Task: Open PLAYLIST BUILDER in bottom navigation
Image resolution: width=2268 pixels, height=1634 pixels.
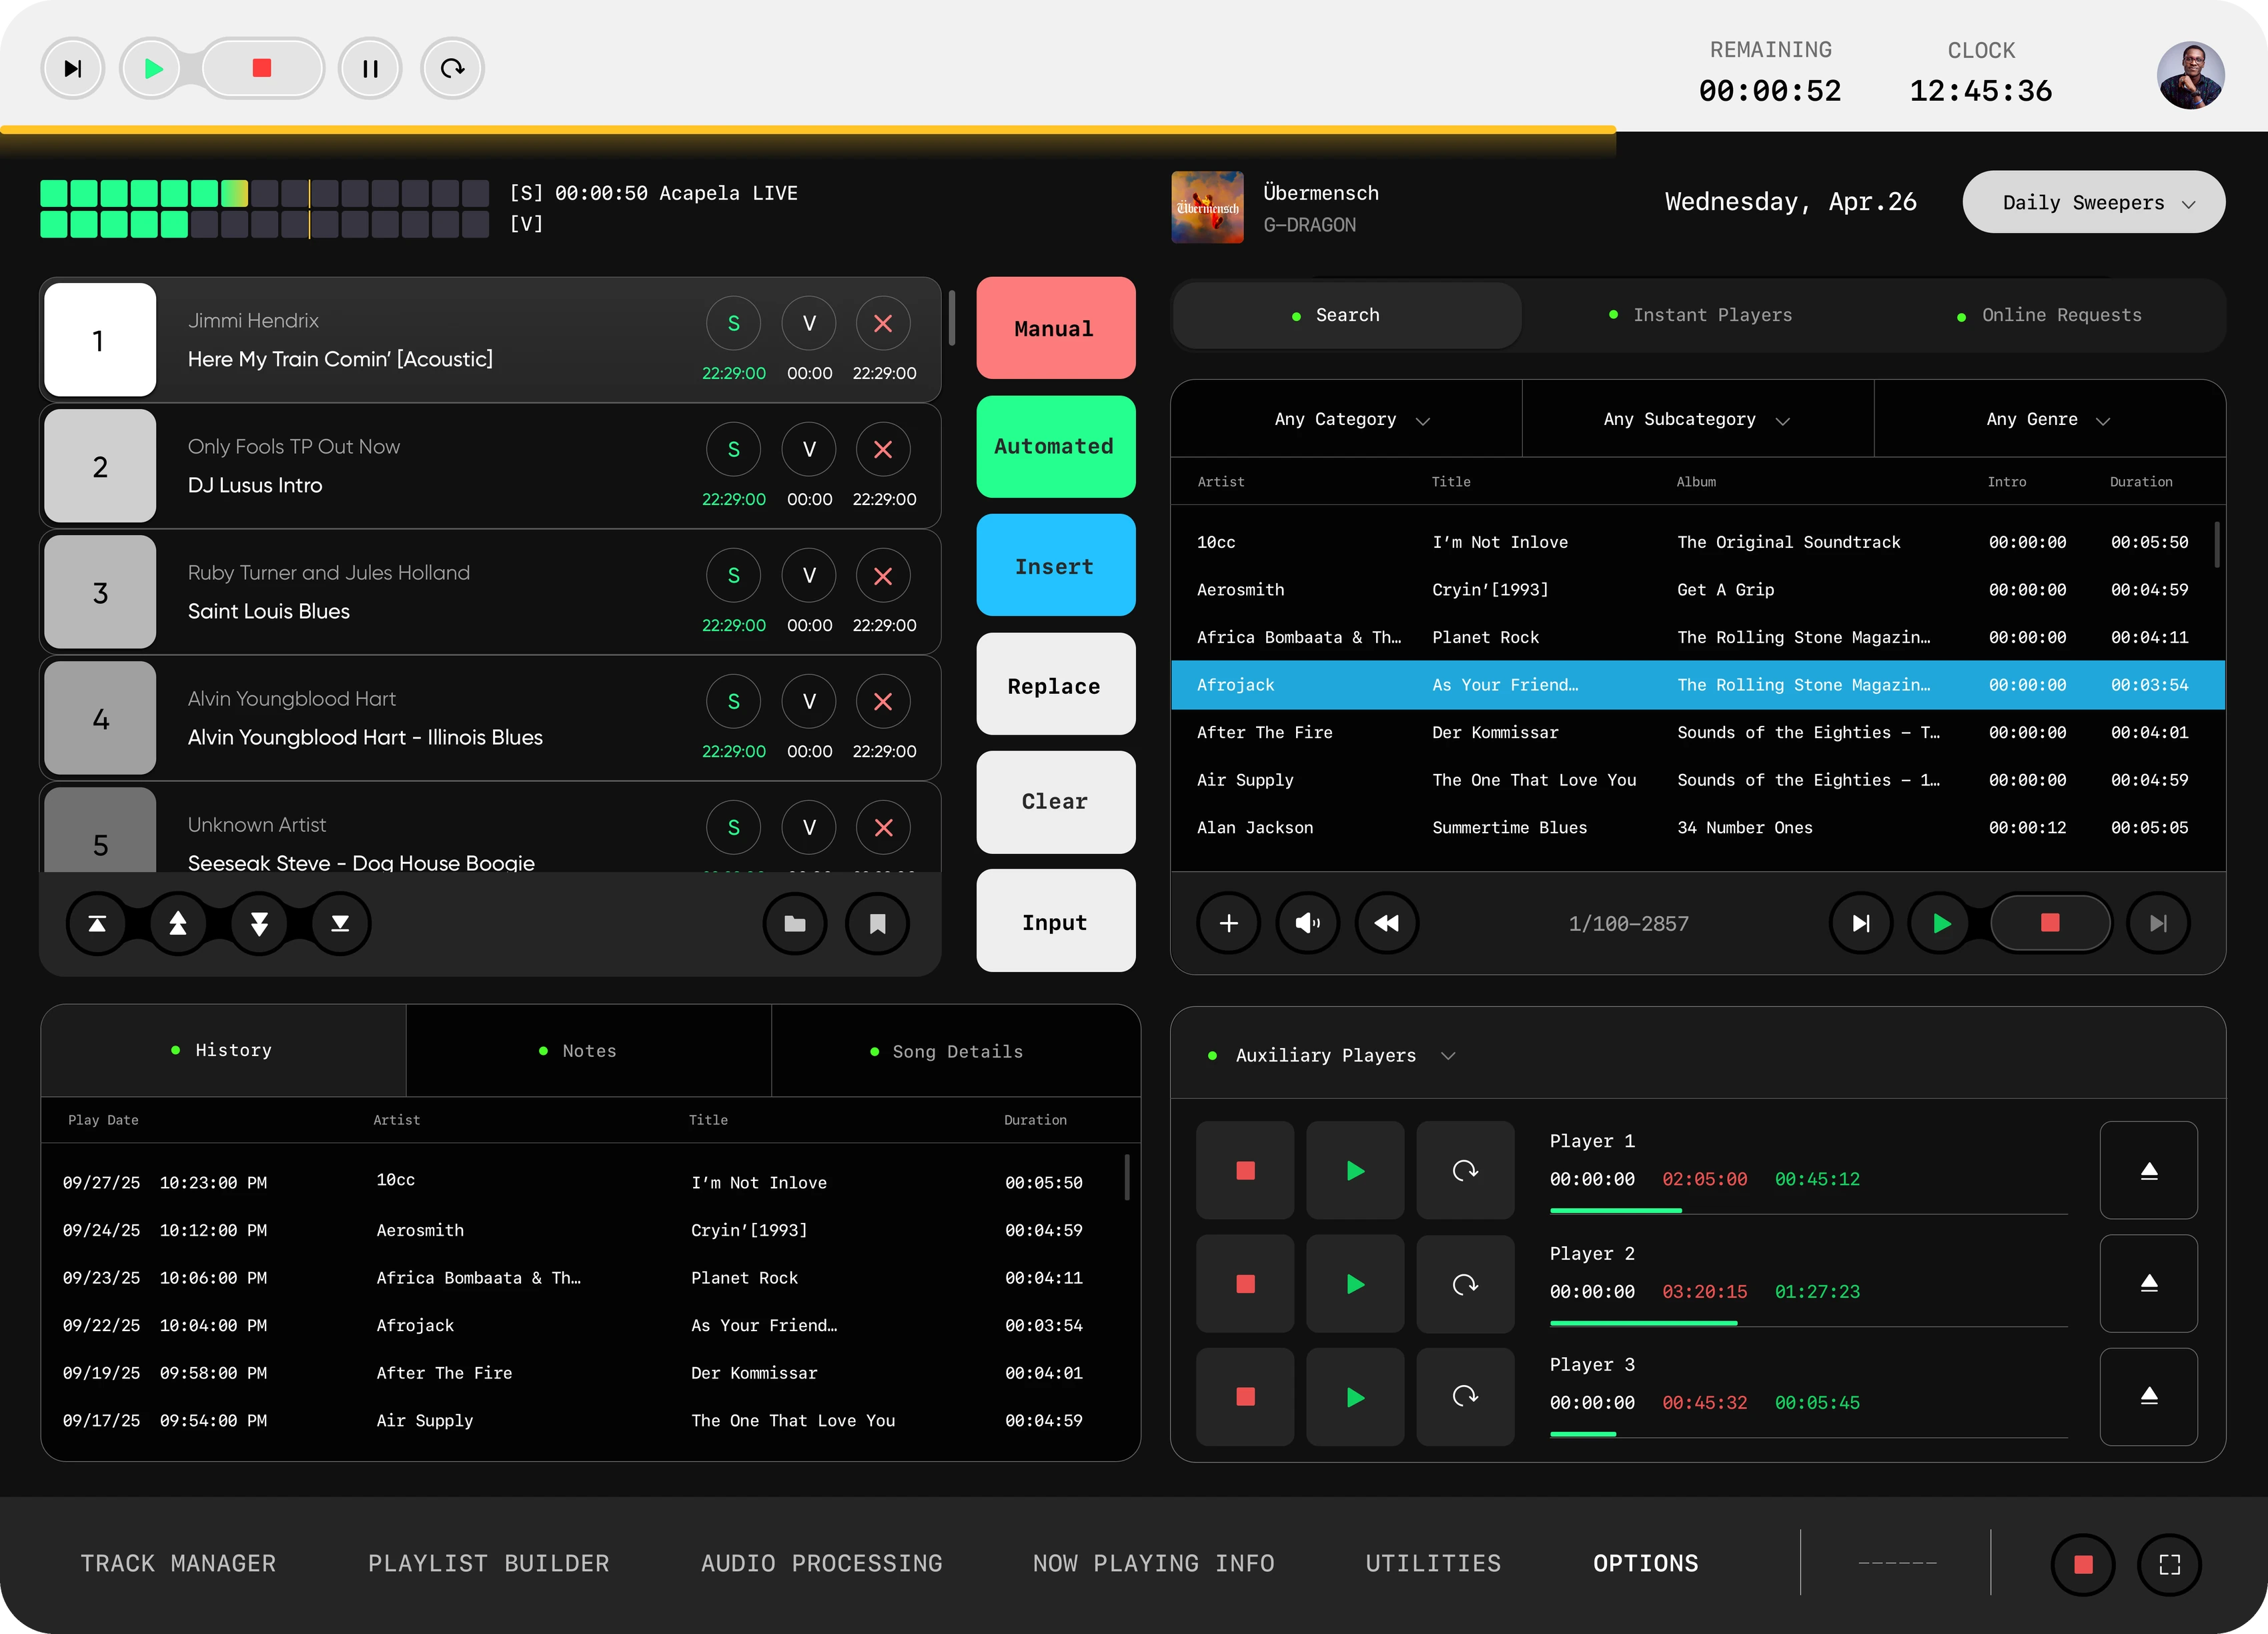Action: click(488, 1563)
